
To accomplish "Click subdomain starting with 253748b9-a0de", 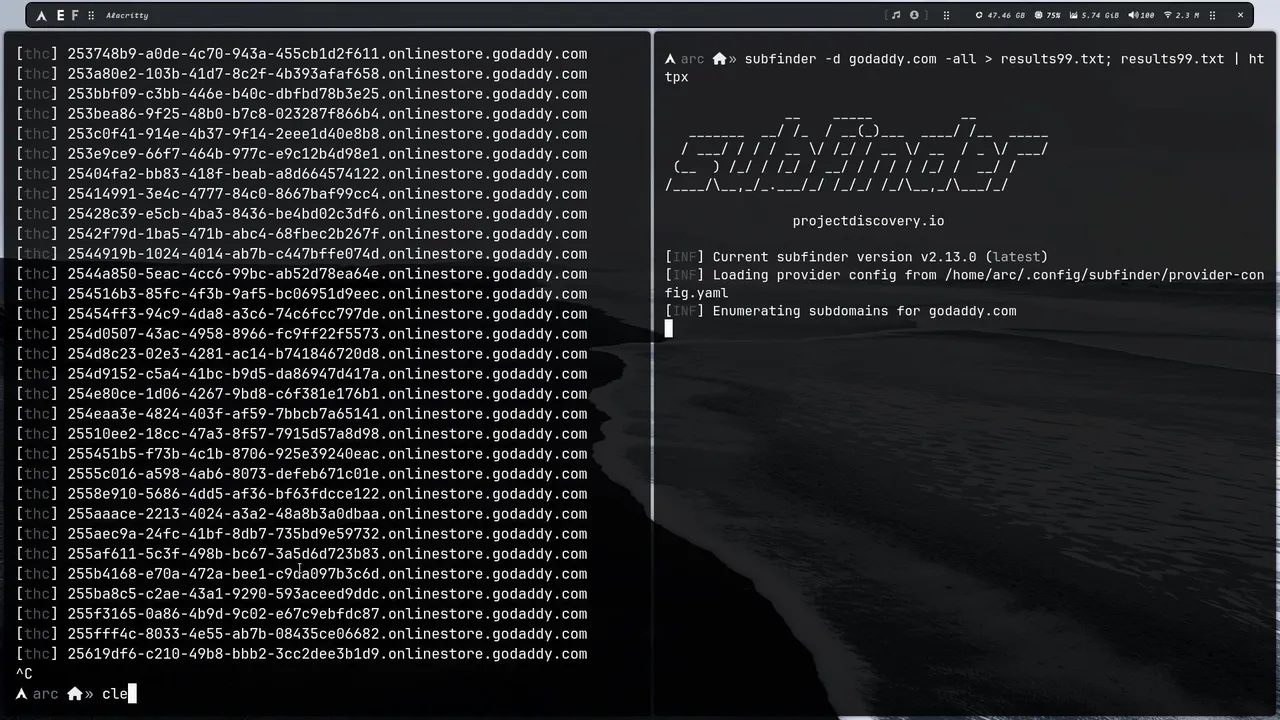I will coord(327,54).
